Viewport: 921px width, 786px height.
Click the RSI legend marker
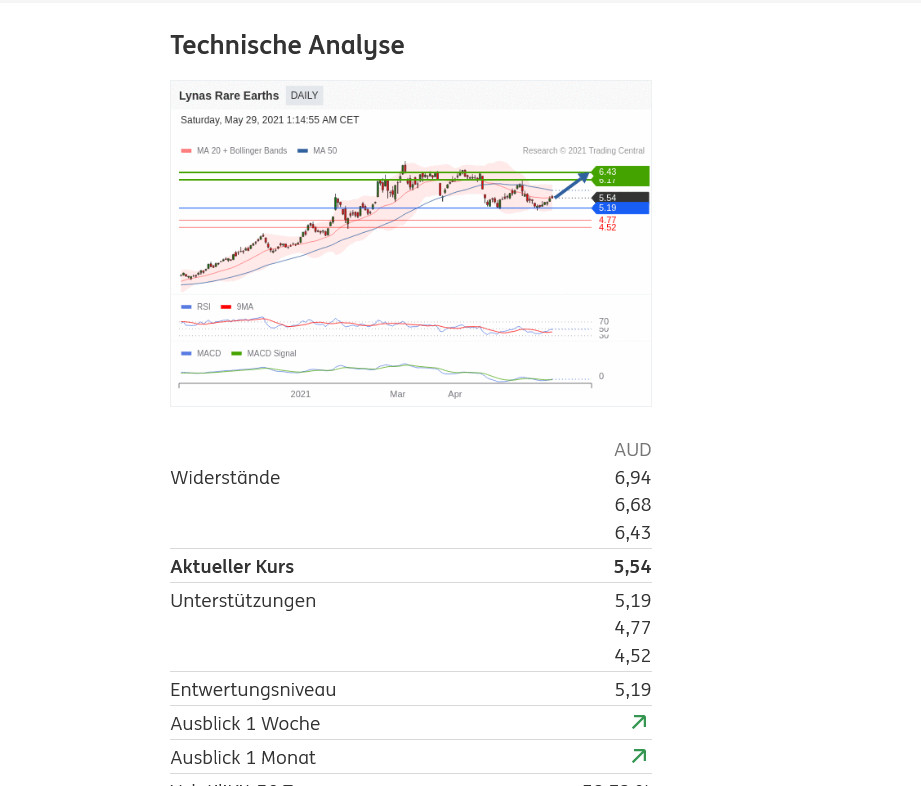[186, 307]
